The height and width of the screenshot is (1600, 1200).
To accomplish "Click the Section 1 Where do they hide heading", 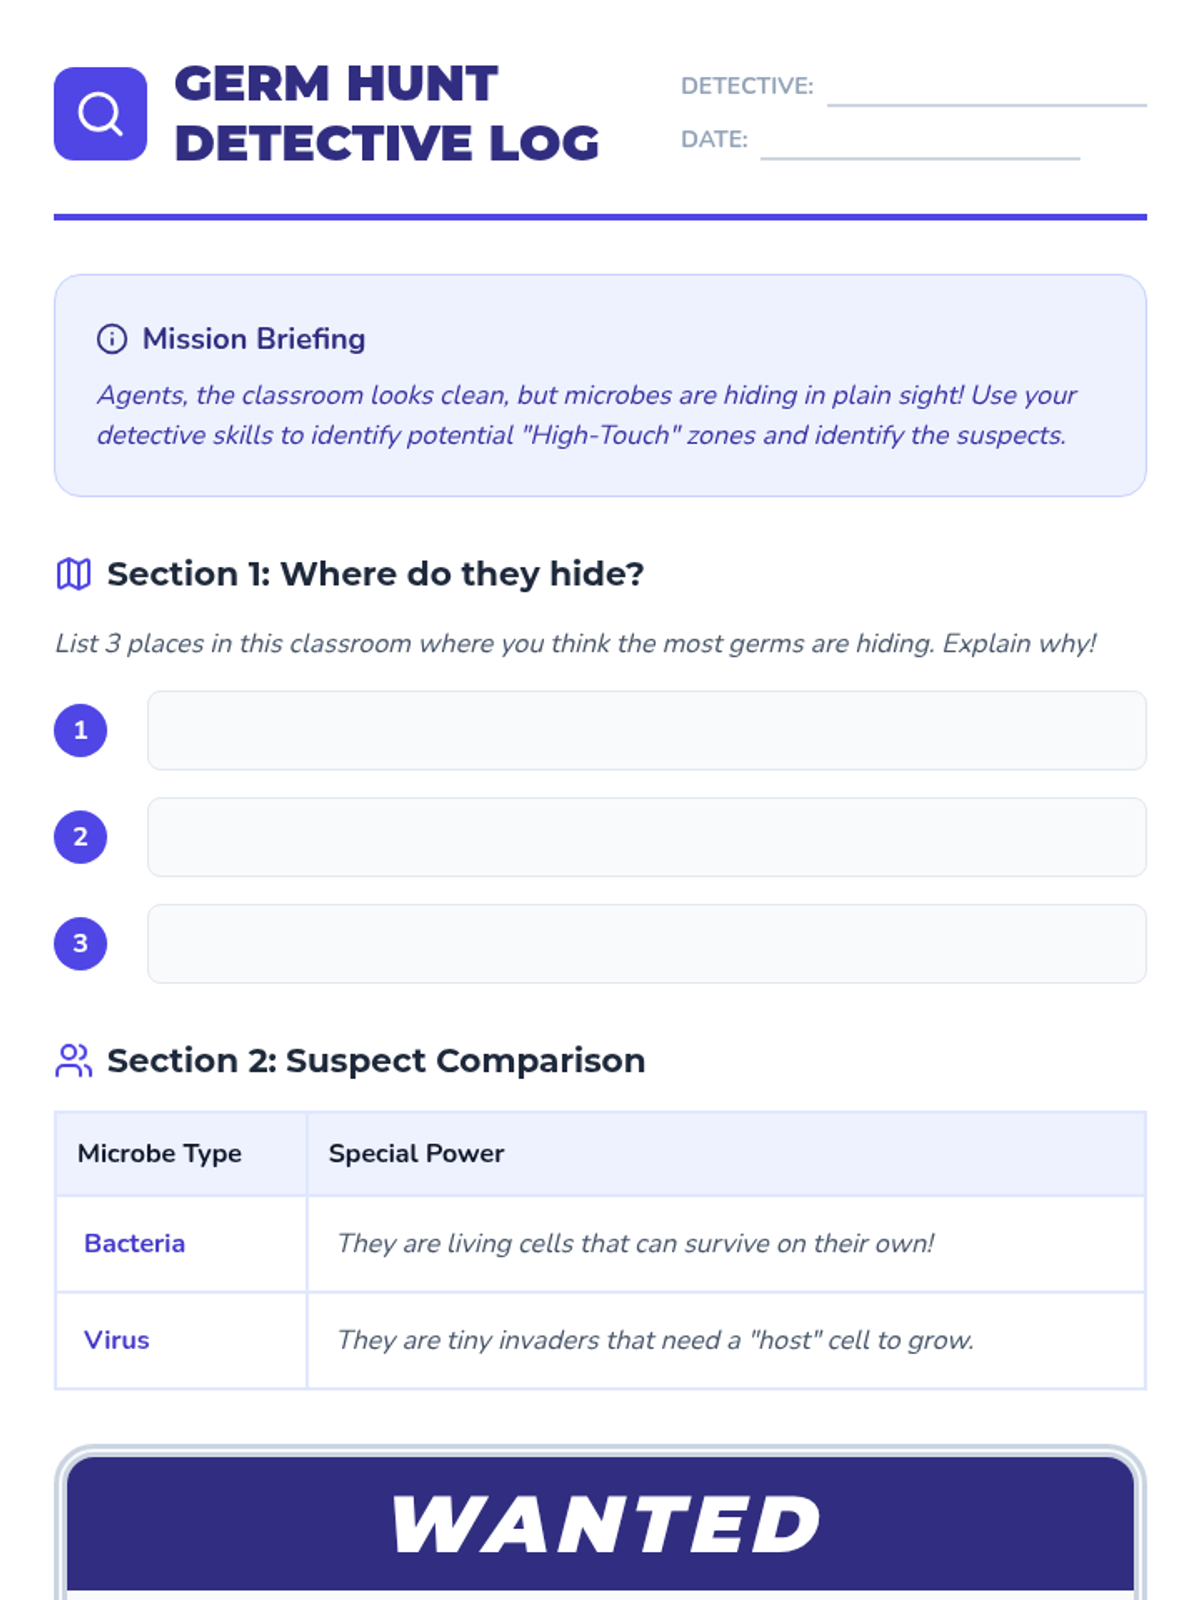I will pyautogui.click(x=376, y=574).
